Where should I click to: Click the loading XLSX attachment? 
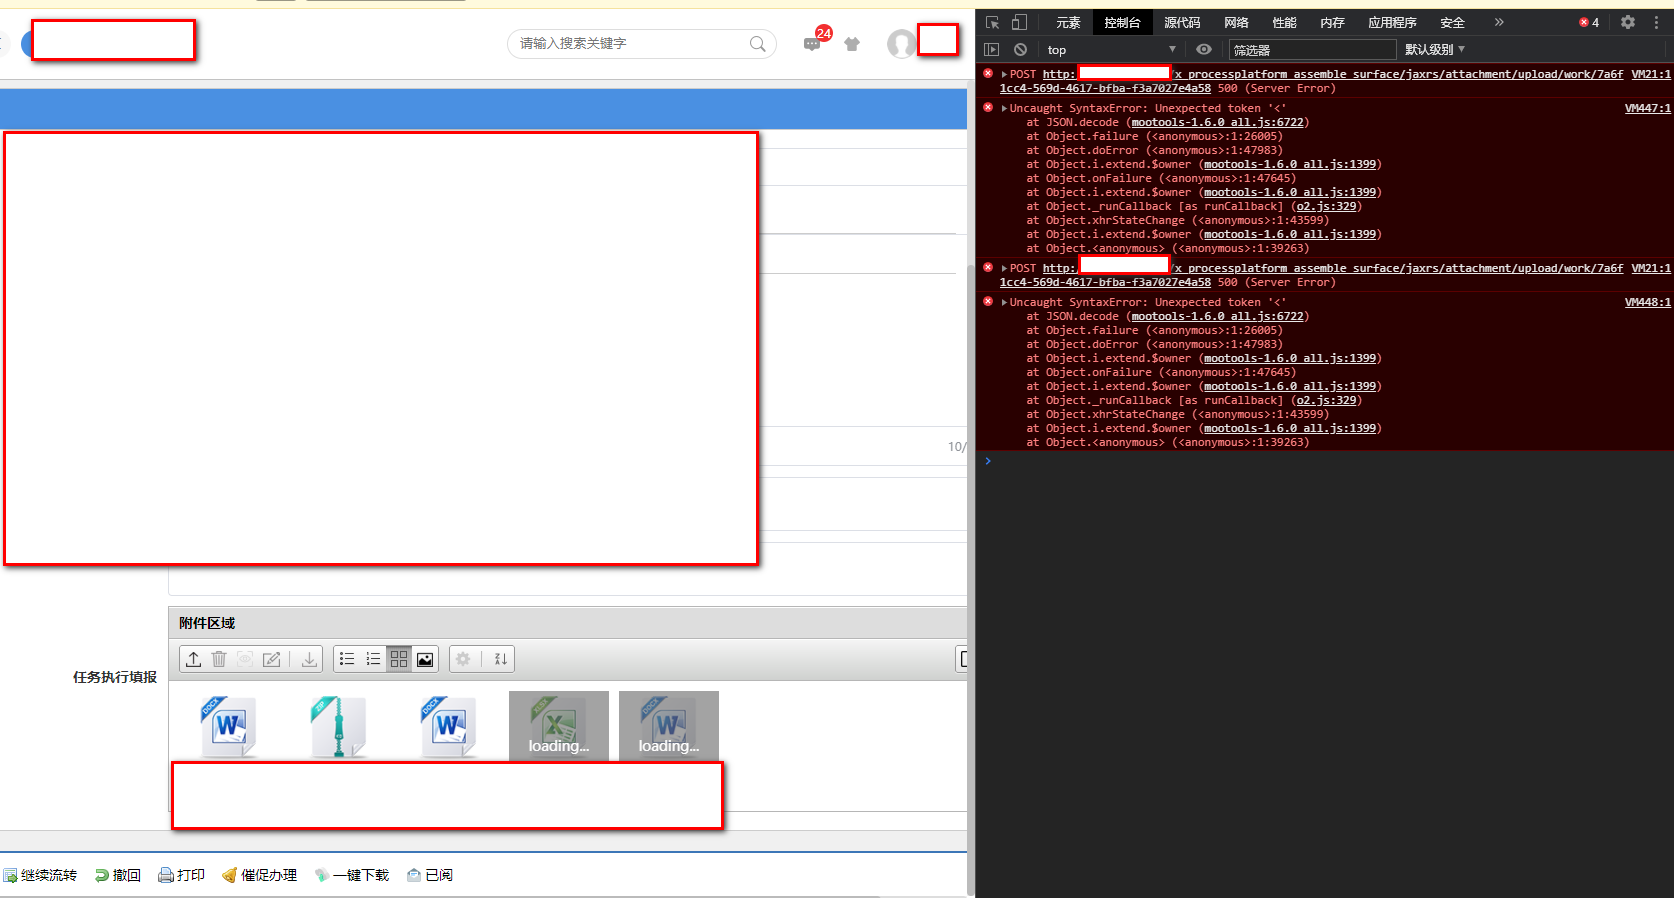coord(559,726)
